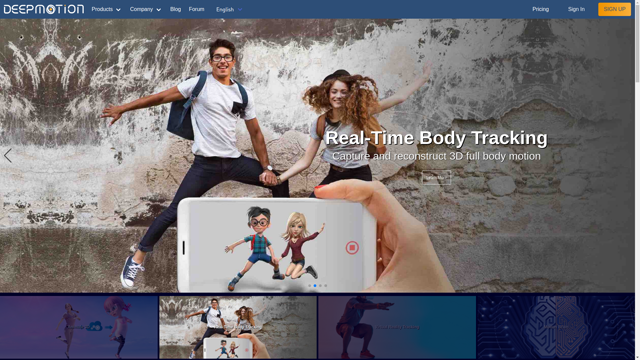
Task: Go to the previous carousel slide arrow
Action: coord(8,156)
